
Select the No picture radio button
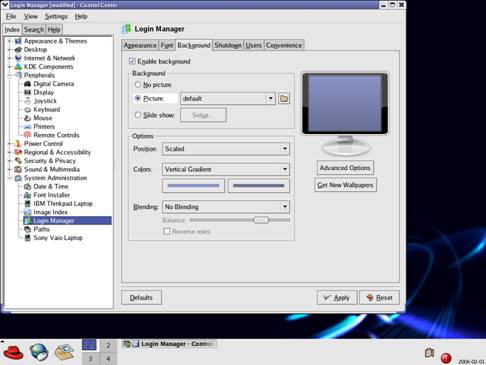(138, 85)
